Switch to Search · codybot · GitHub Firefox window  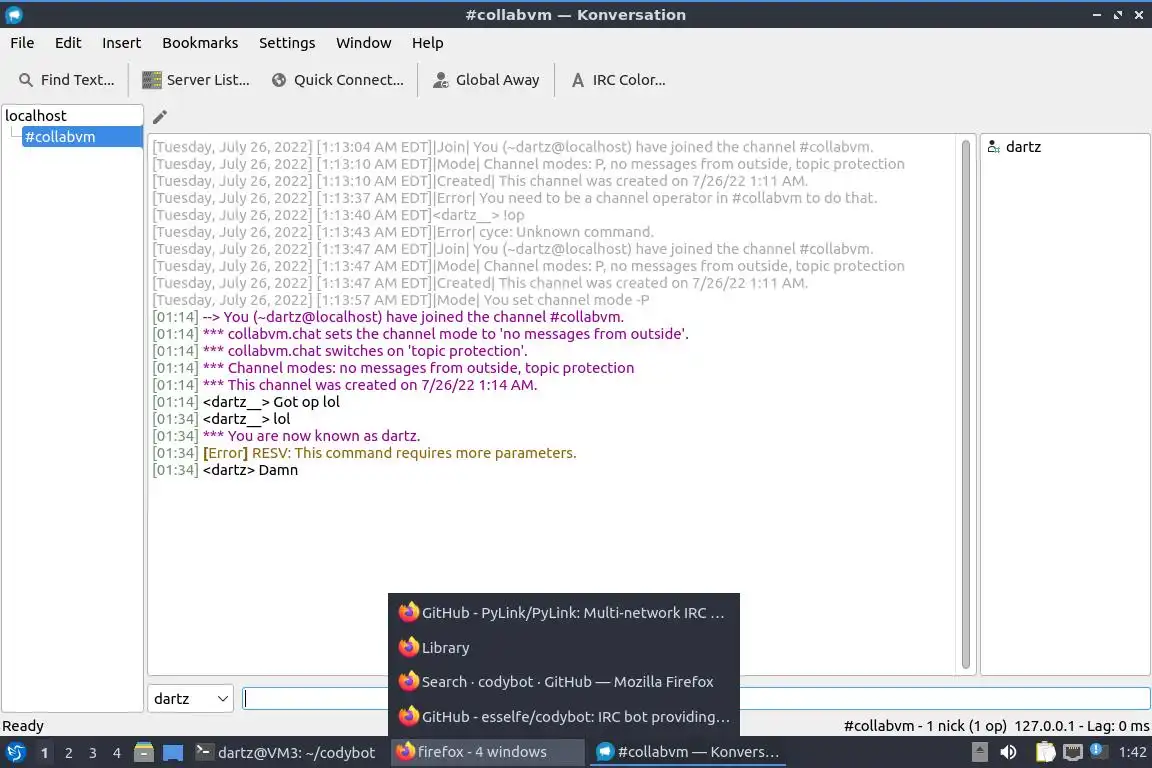[x=564, y=682]
